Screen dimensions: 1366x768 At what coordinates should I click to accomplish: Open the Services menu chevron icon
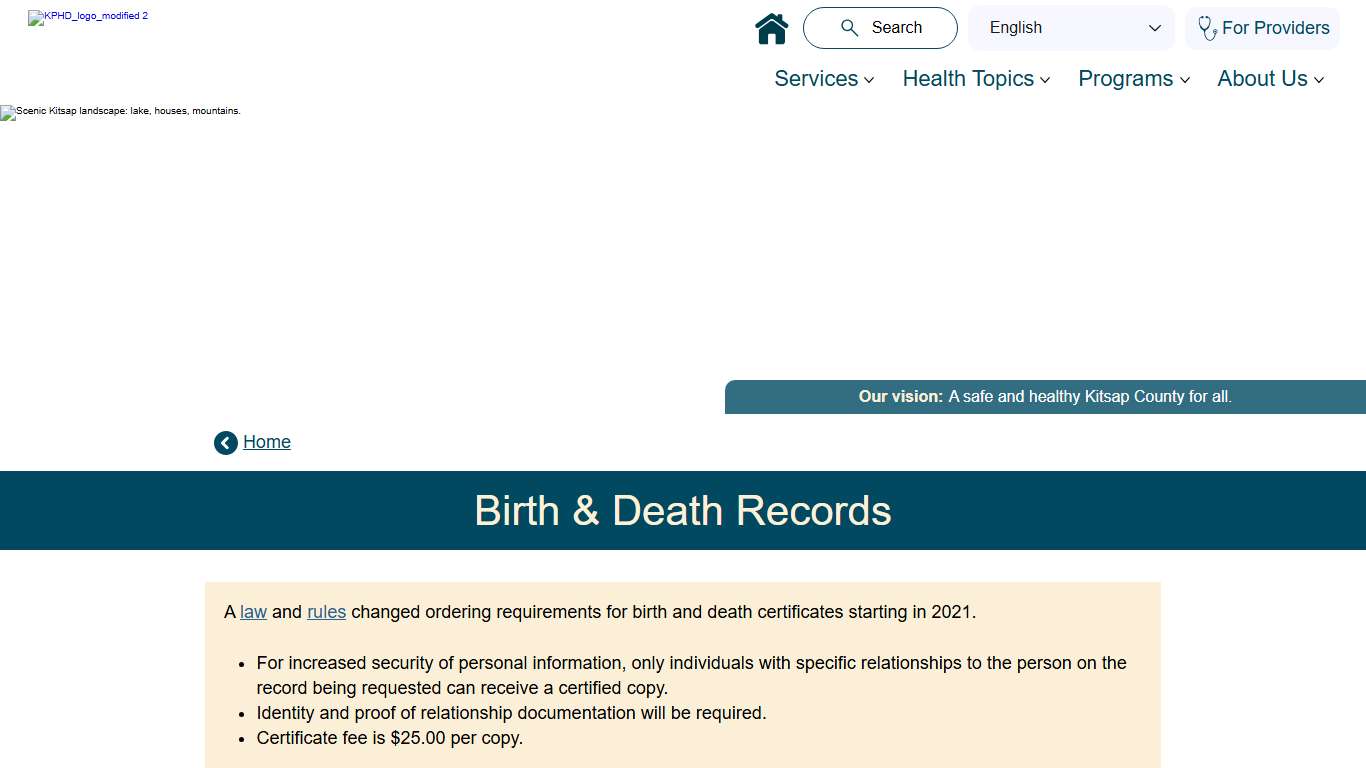pos(869,79)
